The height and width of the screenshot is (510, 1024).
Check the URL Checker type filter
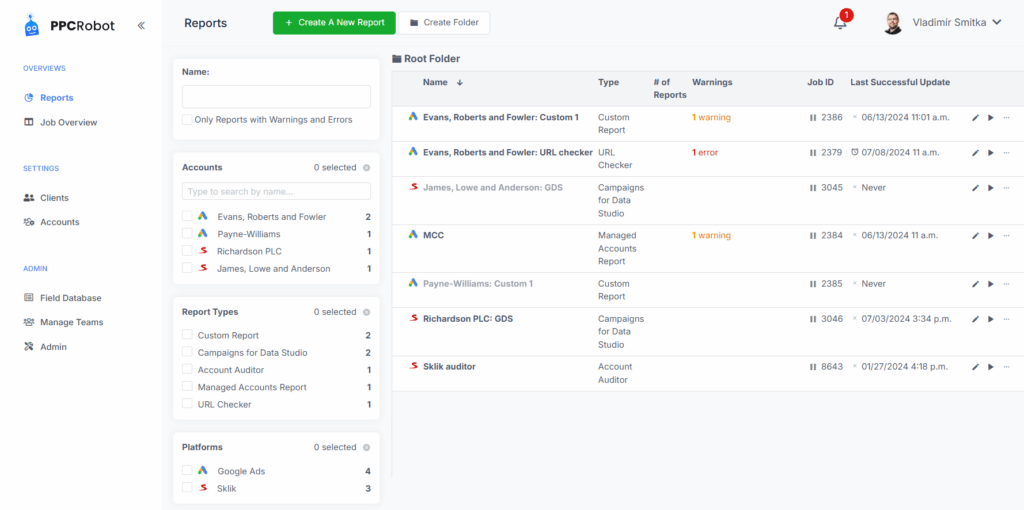point(187,404)
